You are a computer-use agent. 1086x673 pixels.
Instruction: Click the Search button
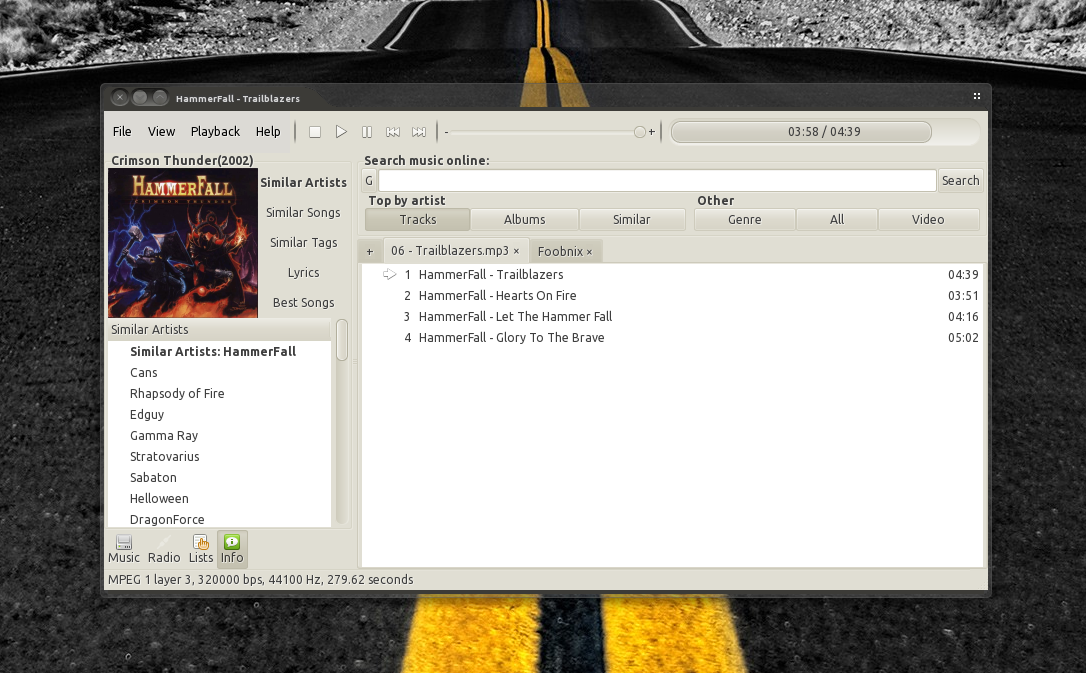click(959, 180)
